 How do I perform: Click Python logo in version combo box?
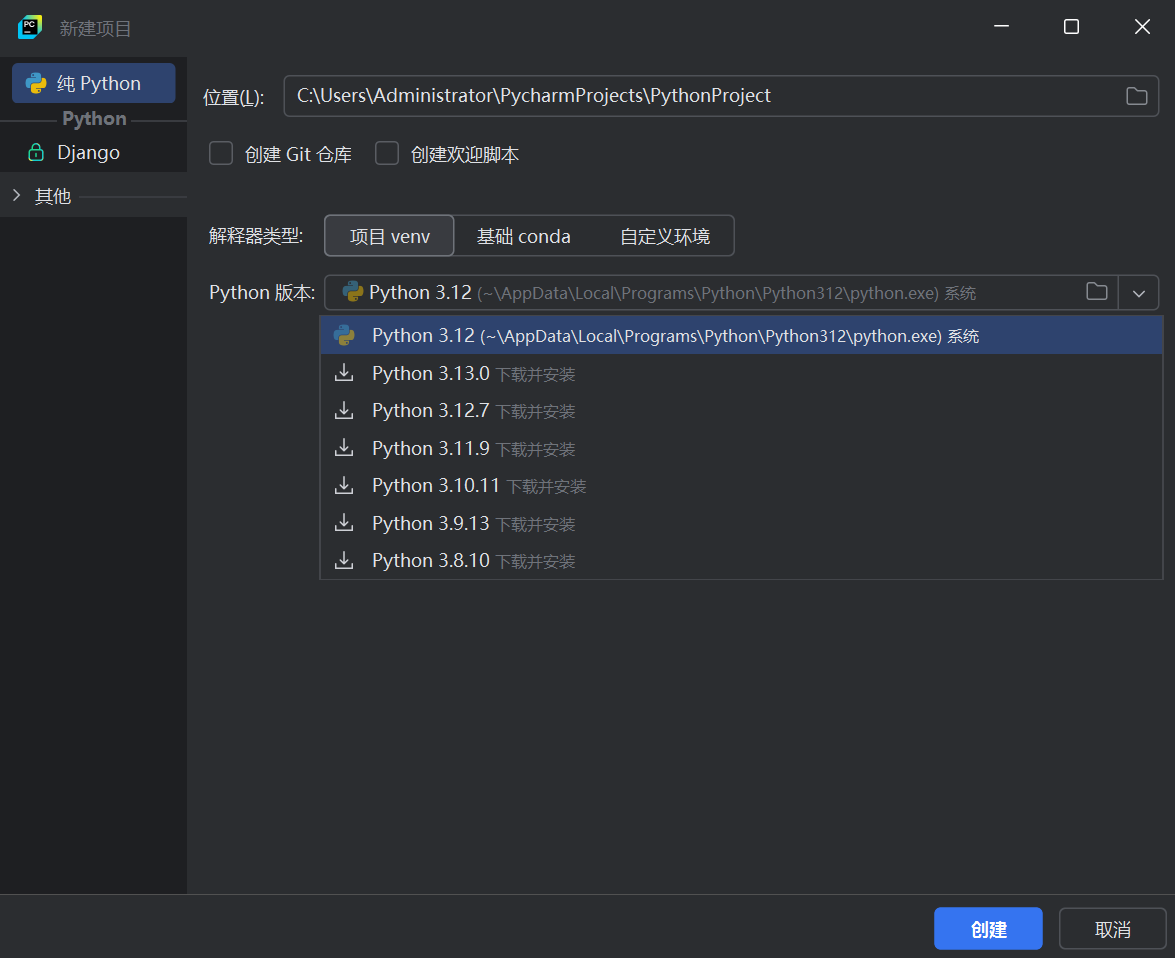click(352, 292)
